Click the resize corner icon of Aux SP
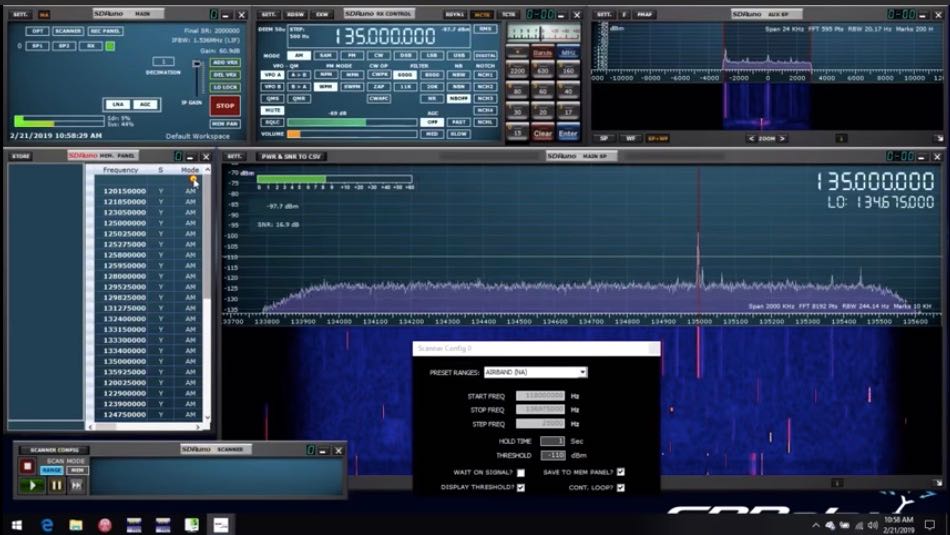The width and height of the screenshot is (950, 535). tap(938, 139)
